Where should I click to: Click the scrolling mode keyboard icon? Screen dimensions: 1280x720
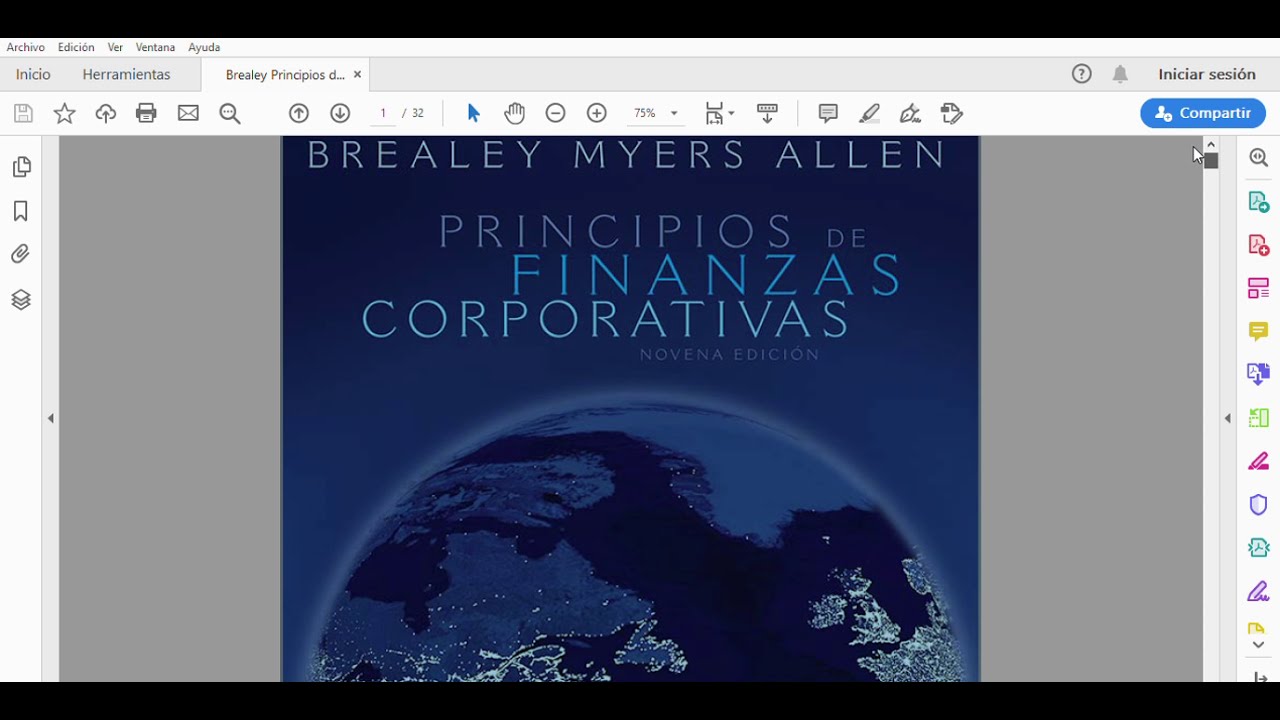pos(768,113)
